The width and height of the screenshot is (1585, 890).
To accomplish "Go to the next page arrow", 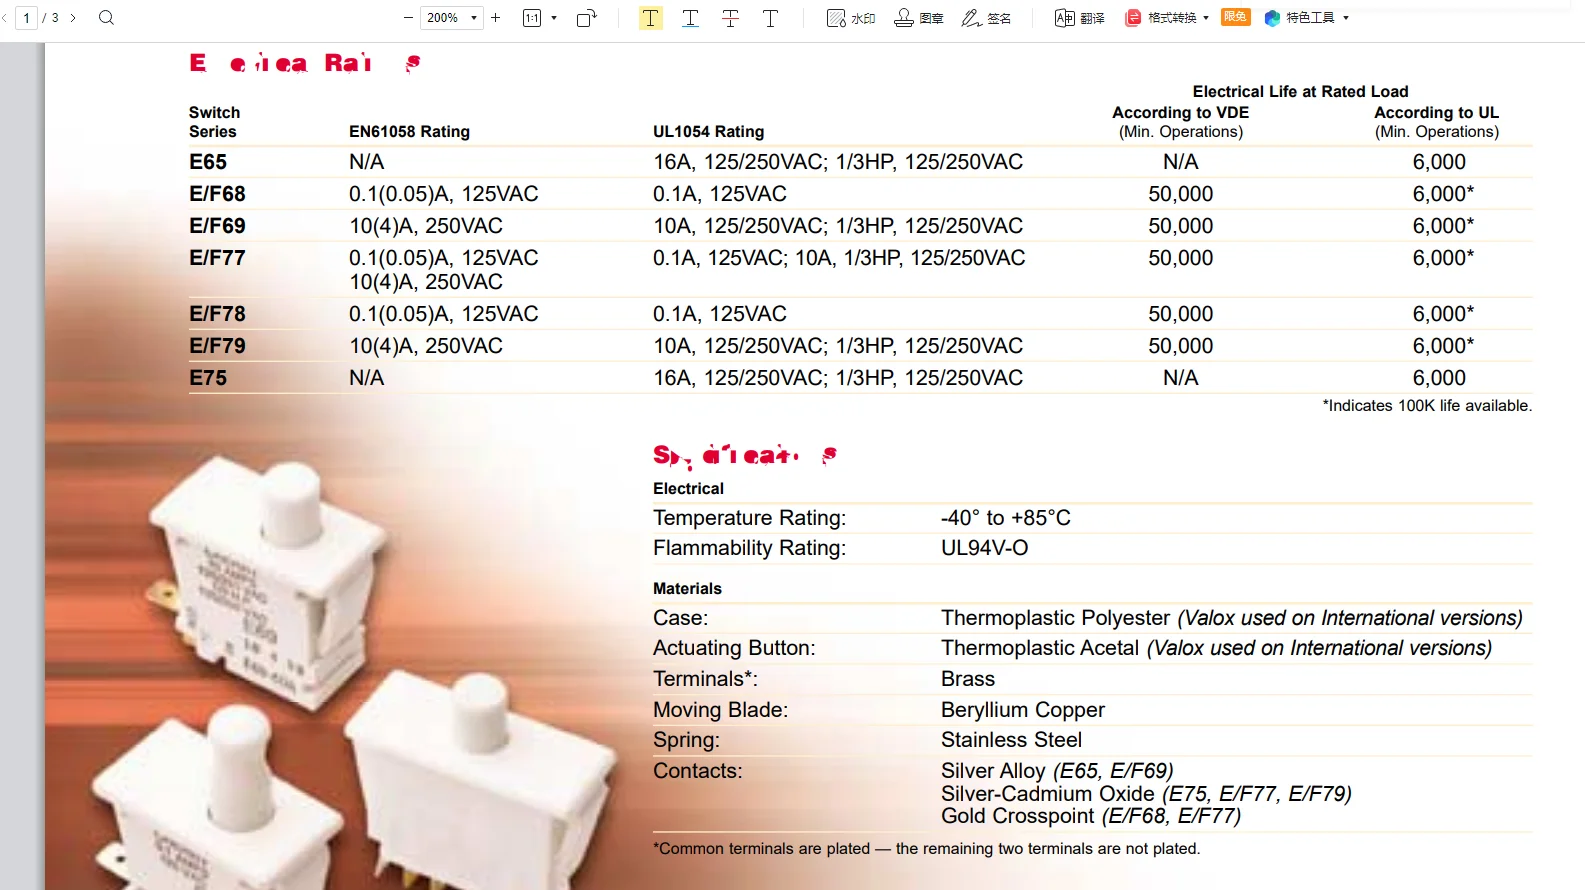I will 73,18.
